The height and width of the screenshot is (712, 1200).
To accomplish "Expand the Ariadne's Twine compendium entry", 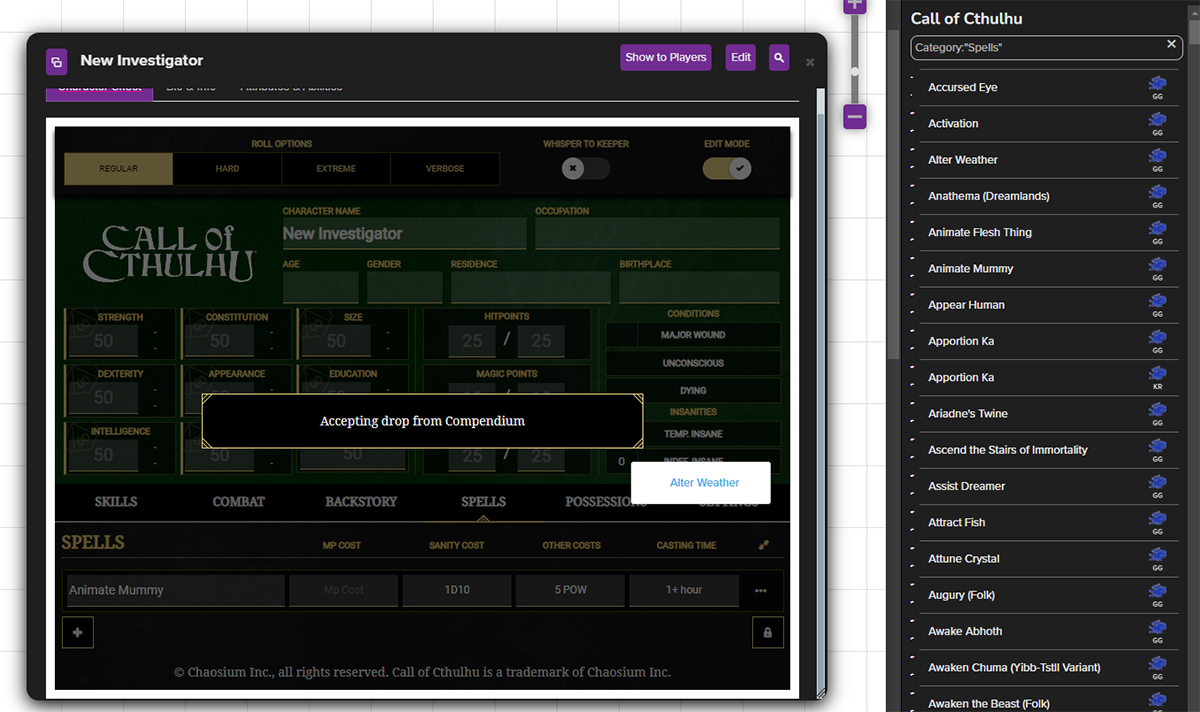I will click(x=967, y=414).
